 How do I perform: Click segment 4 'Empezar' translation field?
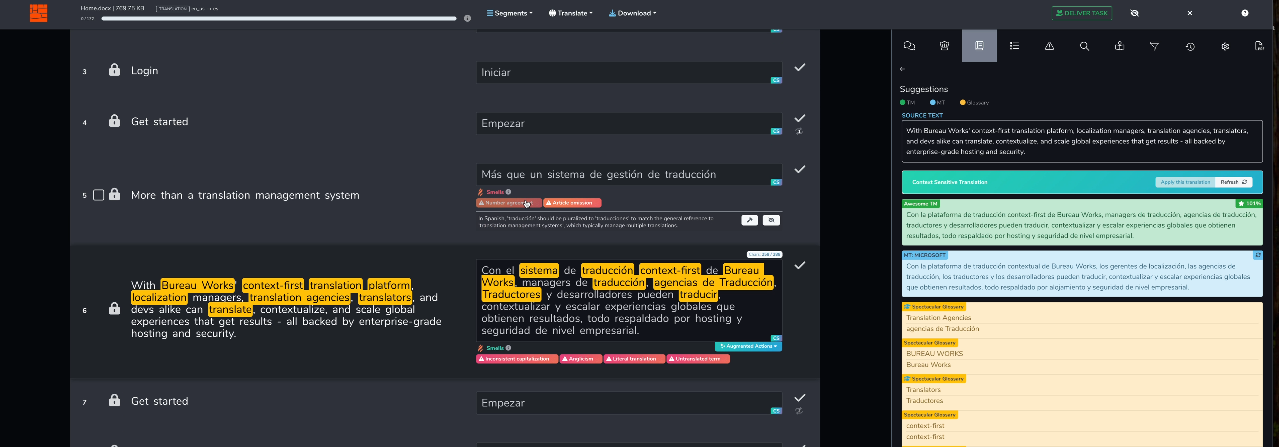(x=629, y=124)
